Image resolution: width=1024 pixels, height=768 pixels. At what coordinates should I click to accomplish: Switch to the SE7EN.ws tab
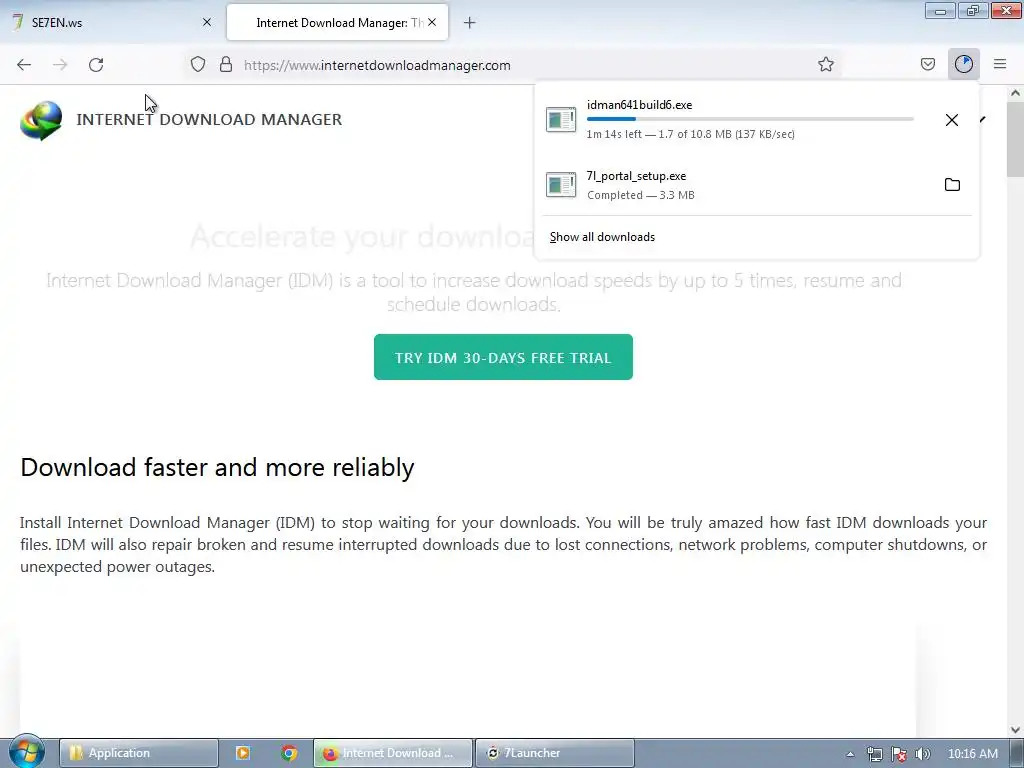tap(111, 22)
